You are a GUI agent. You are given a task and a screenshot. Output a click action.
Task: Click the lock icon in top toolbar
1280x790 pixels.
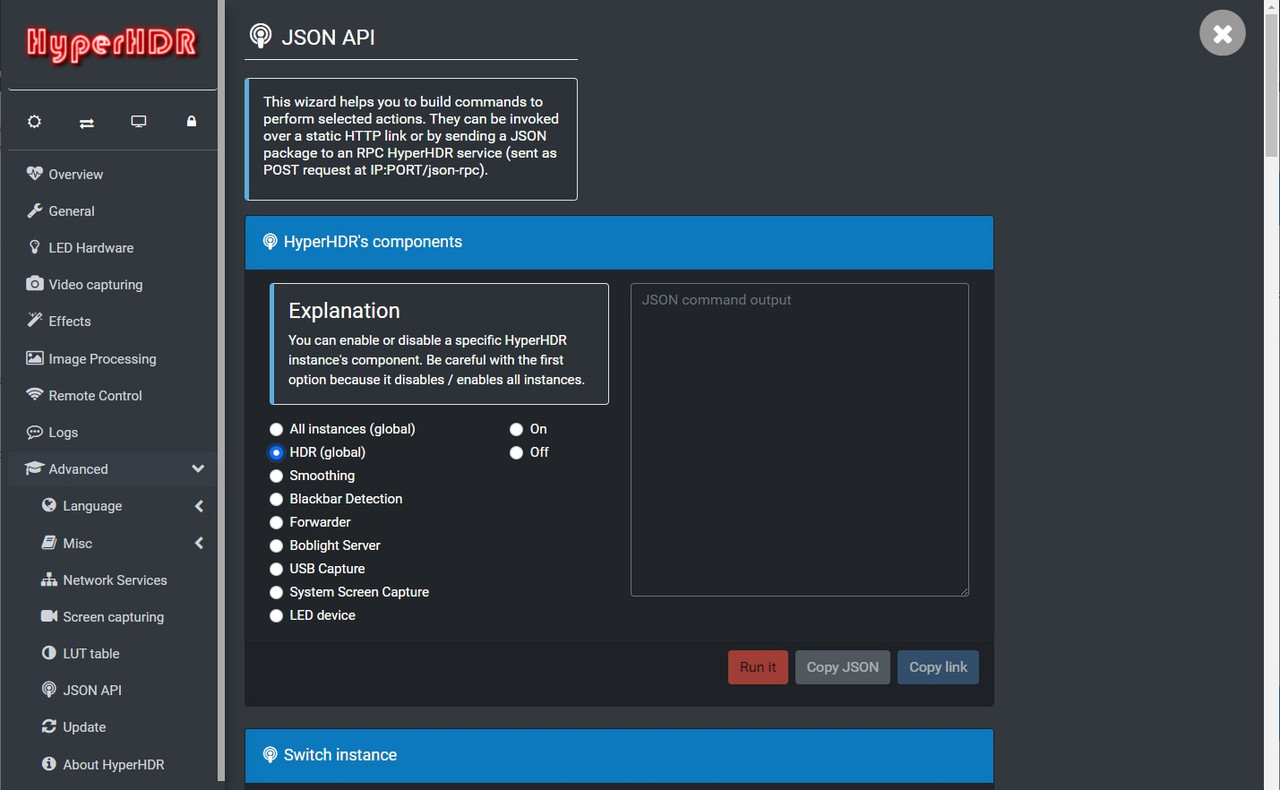191,121
